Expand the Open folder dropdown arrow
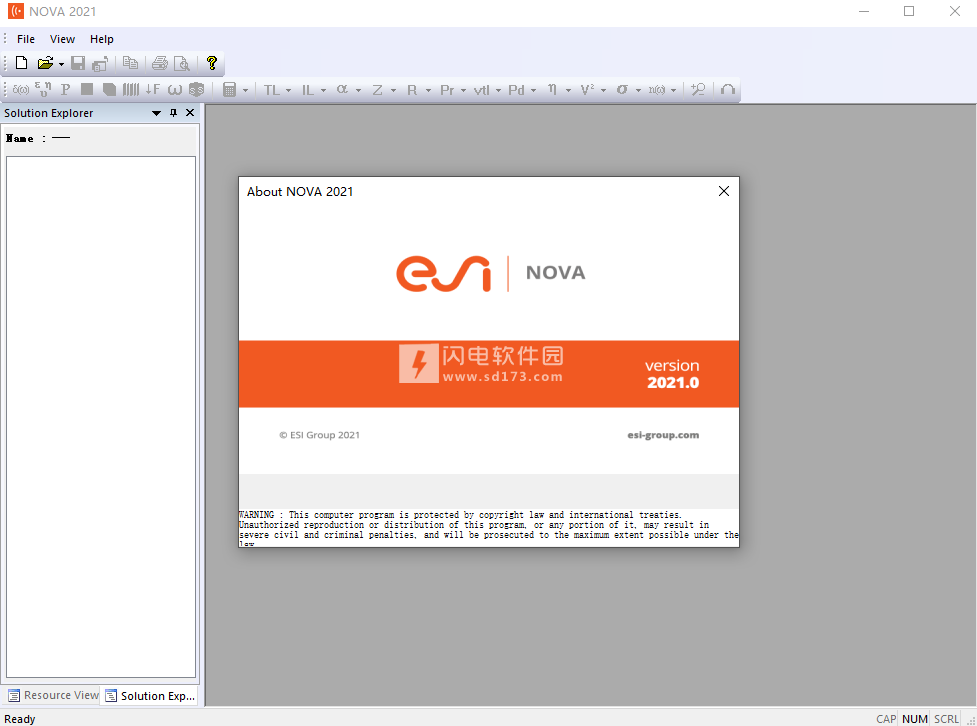The image size is (977, 726). [61, 64]
